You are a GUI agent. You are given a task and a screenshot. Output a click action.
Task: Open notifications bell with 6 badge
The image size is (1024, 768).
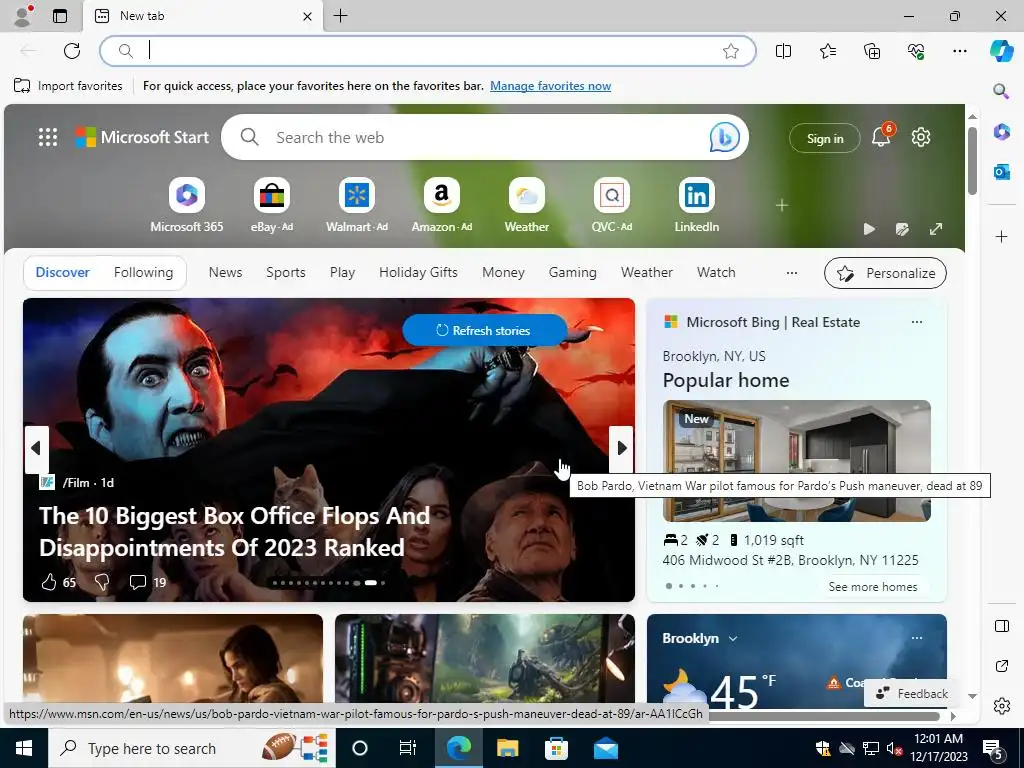[881, 136]
